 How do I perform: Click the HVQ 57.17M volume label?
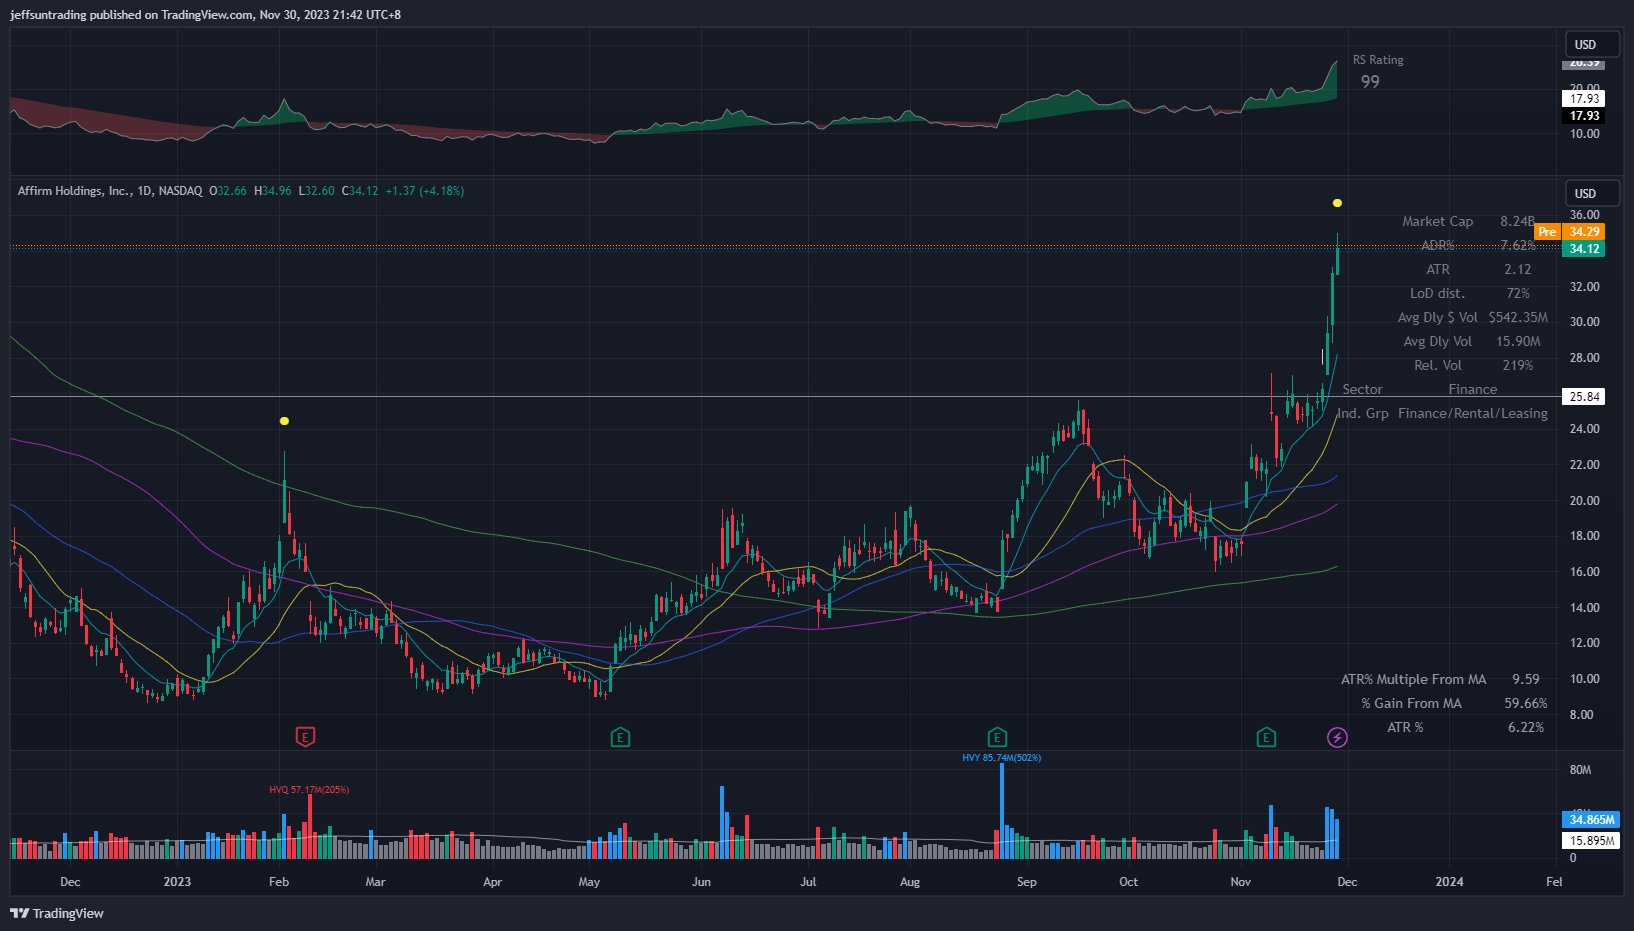[309, 790]
